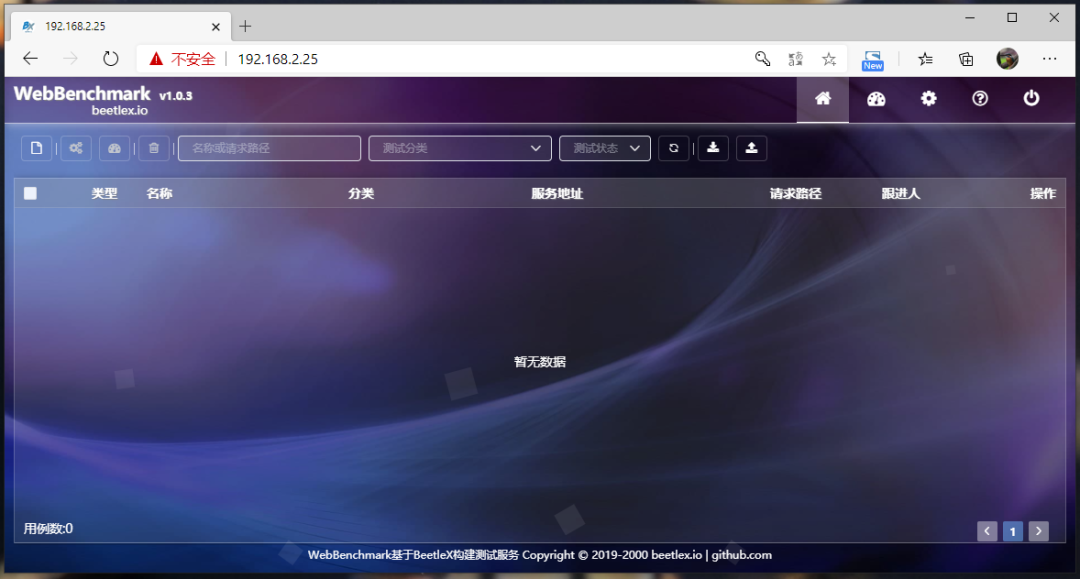Click the key password icon in address bar
The image size is (1080, 579).
tap(762, 59)
